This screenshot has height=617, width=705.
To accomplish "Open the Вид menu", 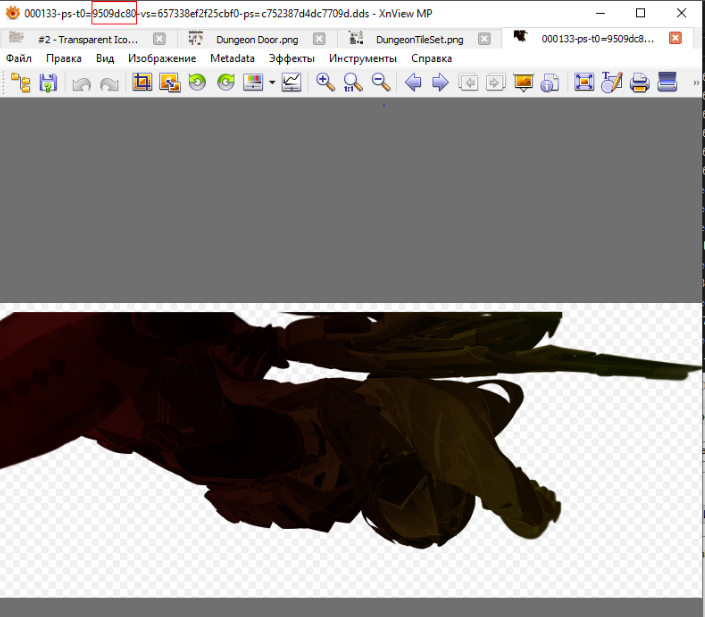I will 105,58.
